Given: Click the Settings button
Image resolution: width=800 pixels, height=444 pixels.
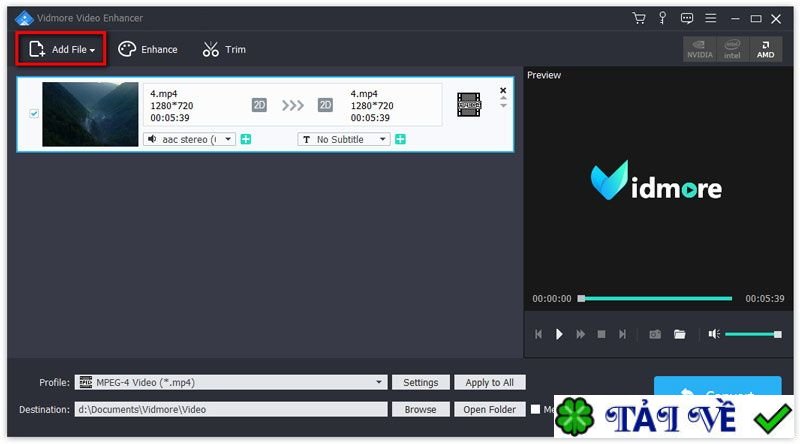Looking at the screenshot, I should pyautogui.click(x=420, y=382).
